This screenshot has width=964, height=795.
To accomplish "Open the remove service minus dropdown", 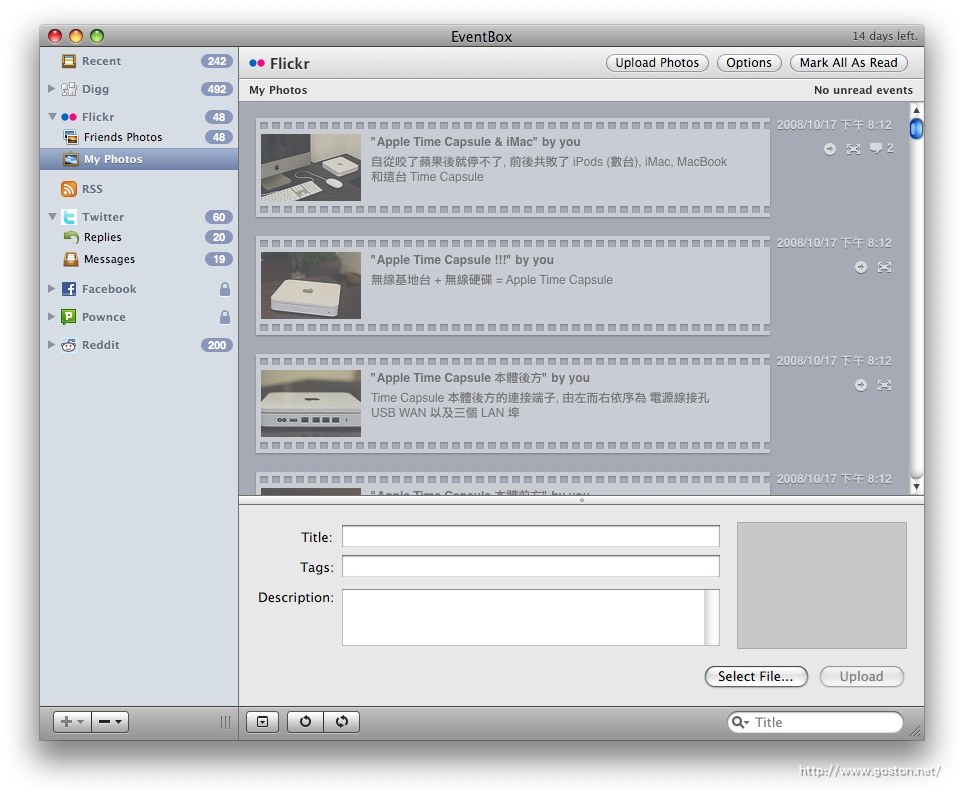I will pos(110,722).
